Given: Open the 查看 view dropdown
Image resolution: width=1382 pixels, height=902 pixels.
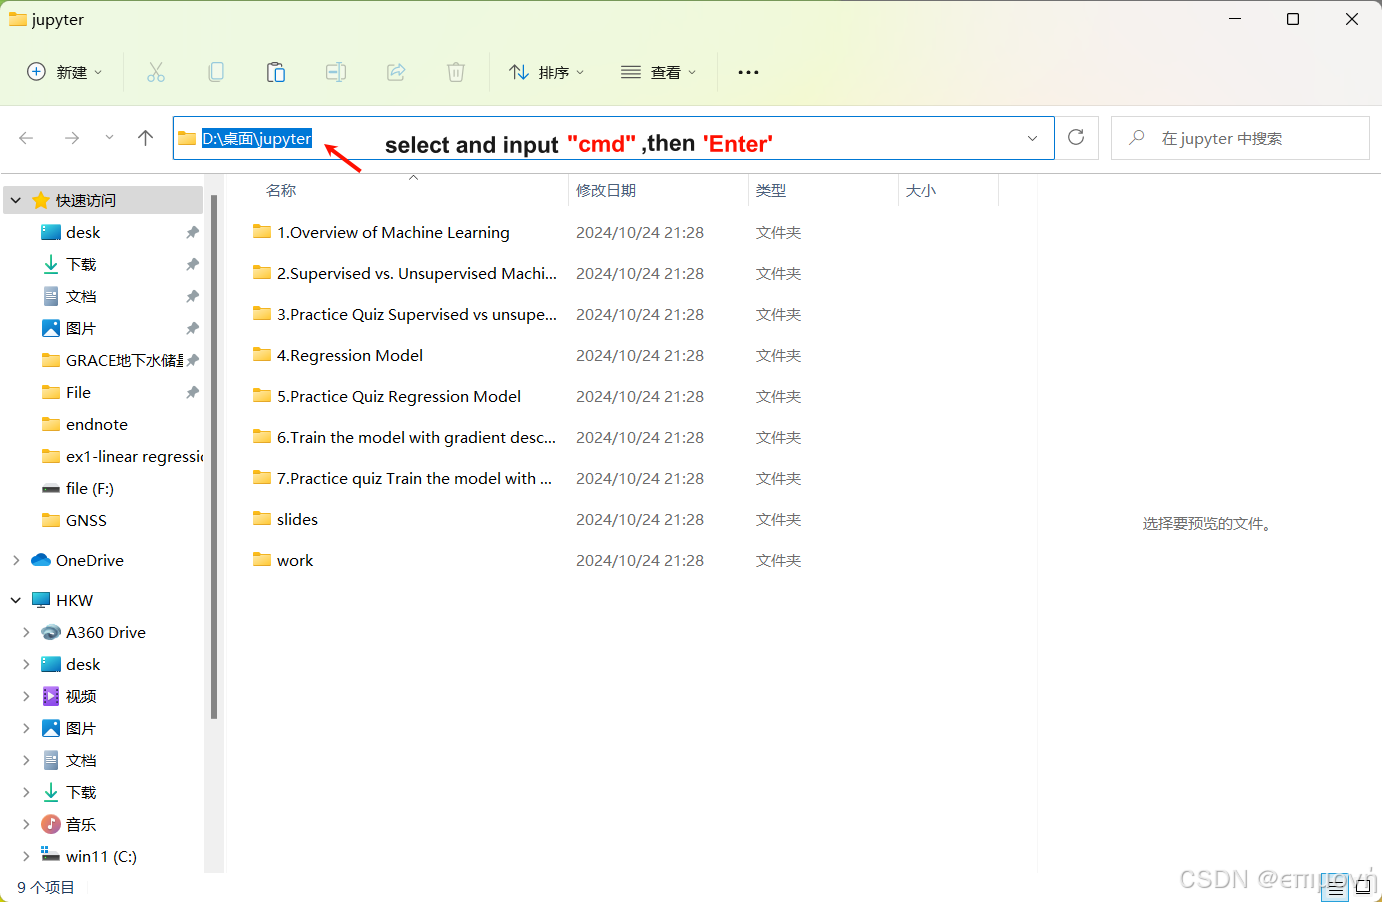Looking at the screenshot, I should pos(658,71).
